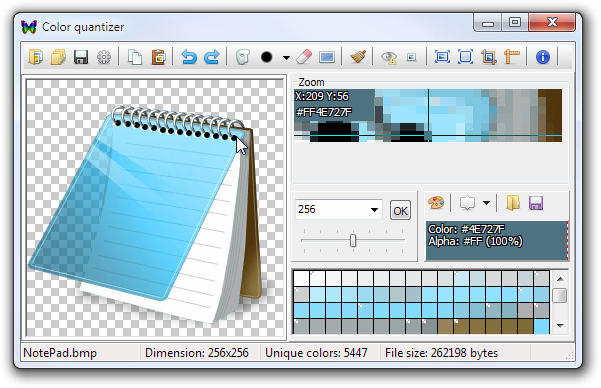Click the zoom magnifier preview

coord(428,115)
